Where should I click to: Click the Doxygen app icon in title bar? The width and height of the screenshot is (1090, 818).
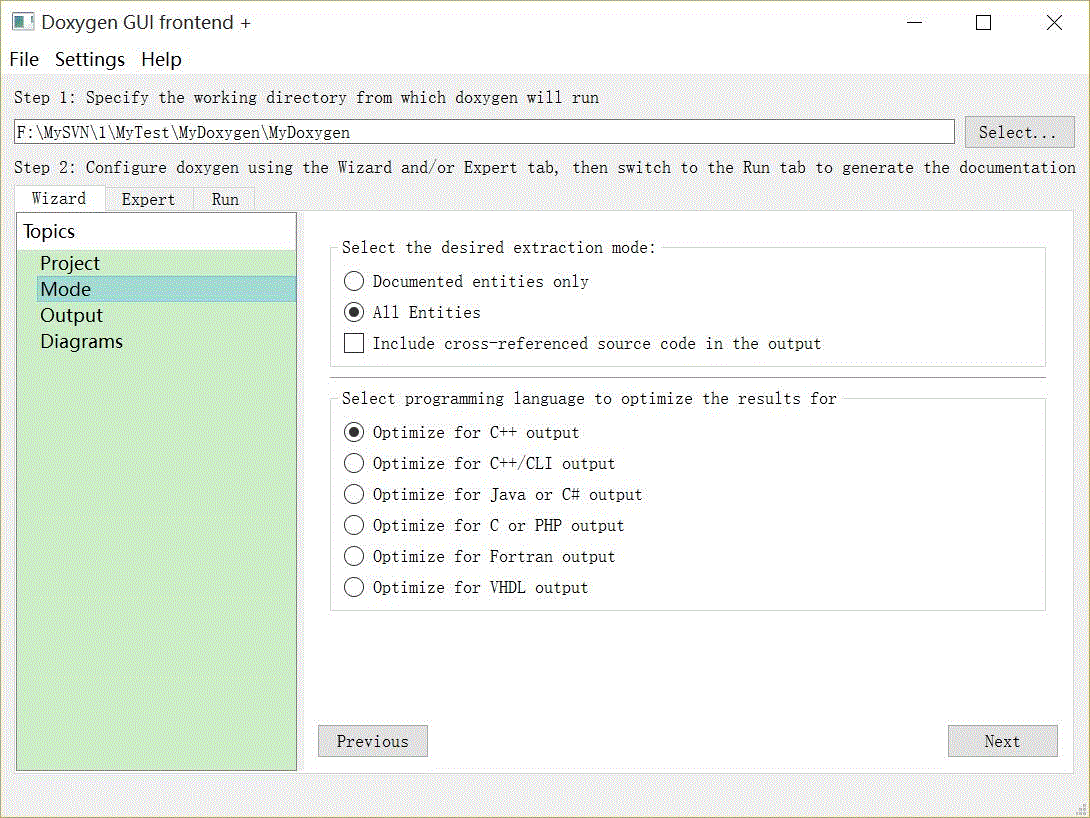click(x=22, y=22)
